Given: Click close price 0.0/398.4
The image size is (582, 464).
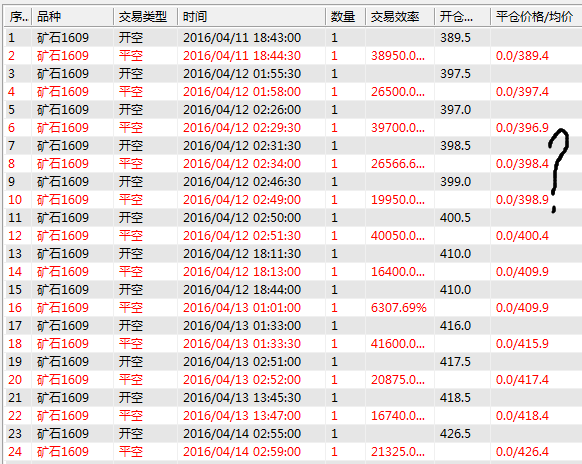Looking at the screenshot, I should pos(522,164).
